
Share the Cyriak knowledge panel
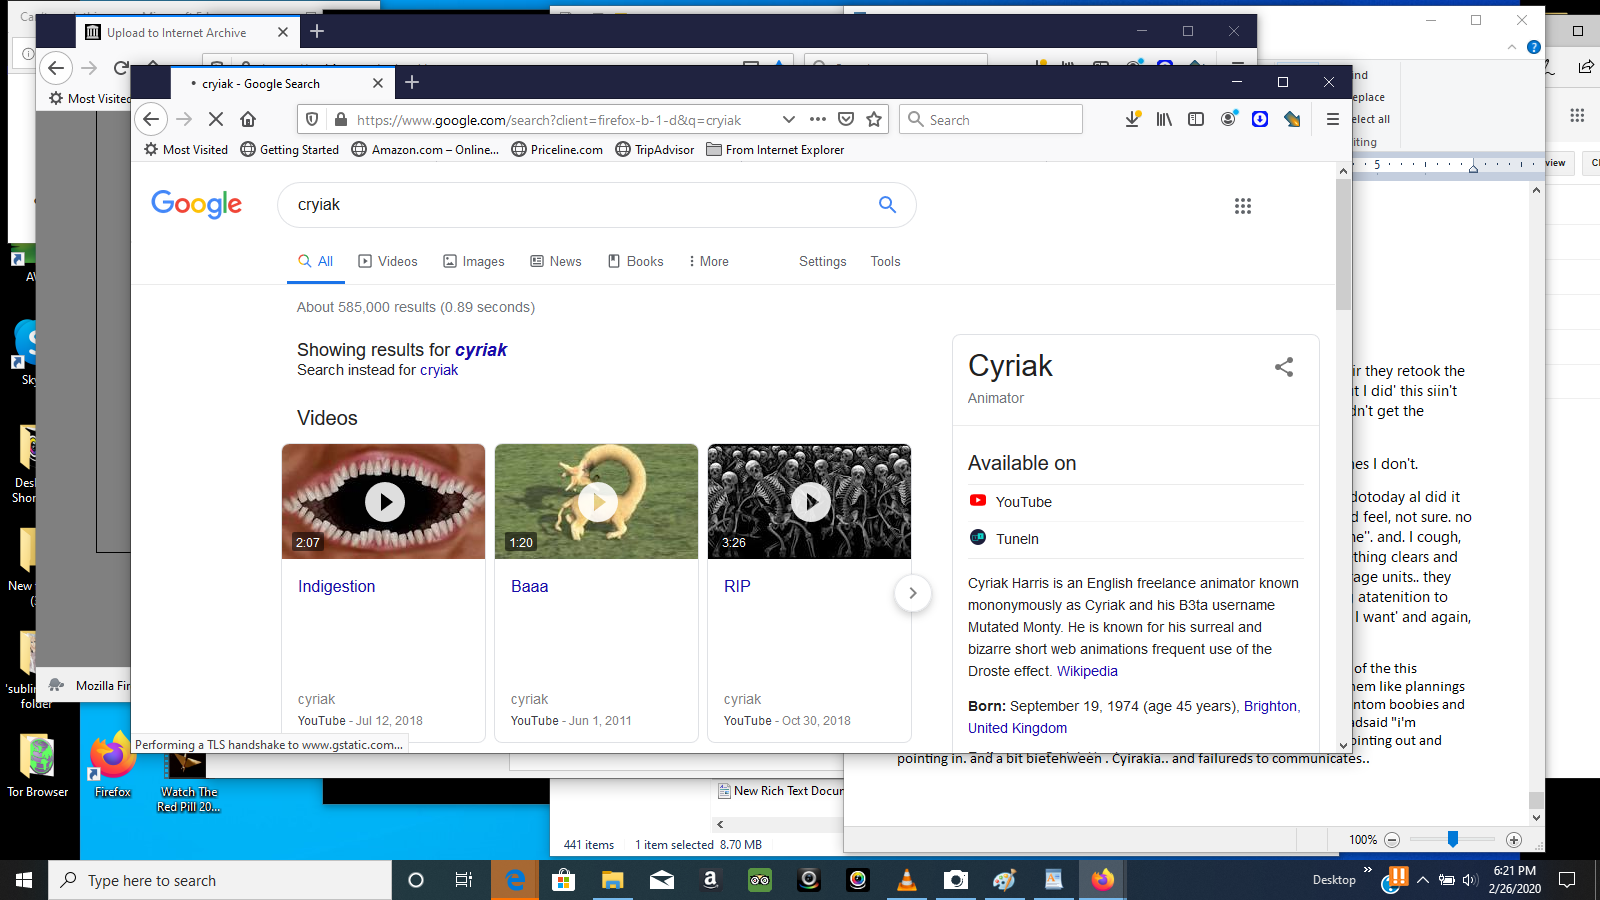click(x=1284, y=367)
